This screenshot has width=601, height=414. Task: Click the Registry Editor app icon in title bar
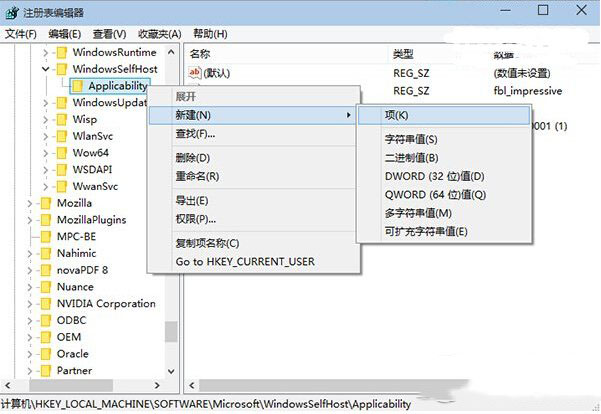pyautogui.click(x=12, y=12)
